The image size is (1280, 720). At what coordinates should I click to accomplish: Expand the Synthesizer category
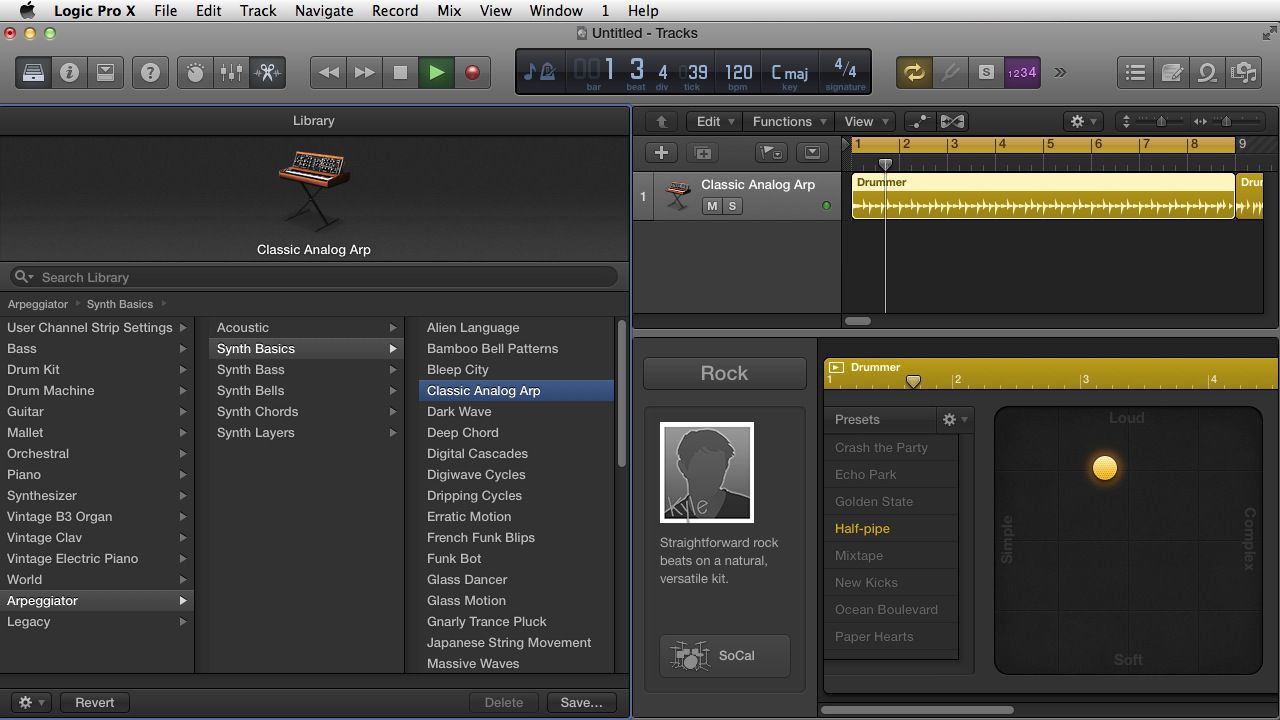tap(97, 496)
